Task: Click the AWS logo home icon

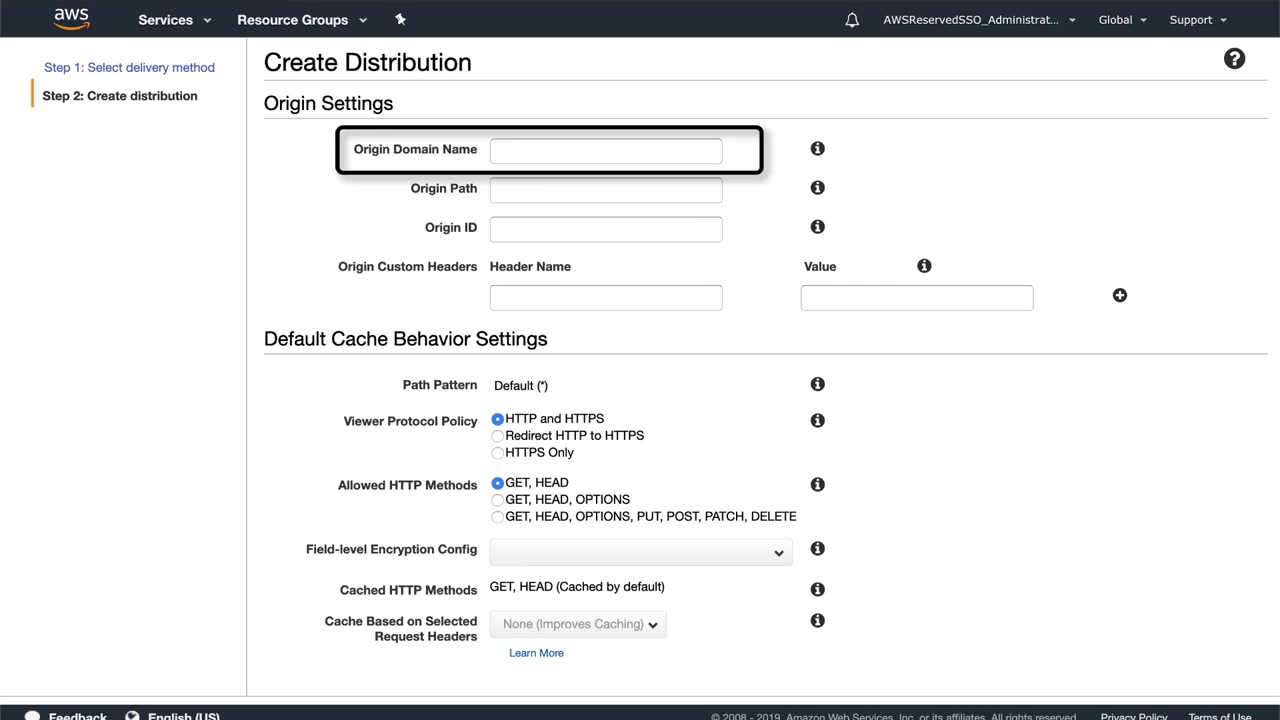Action: [71, 19]
